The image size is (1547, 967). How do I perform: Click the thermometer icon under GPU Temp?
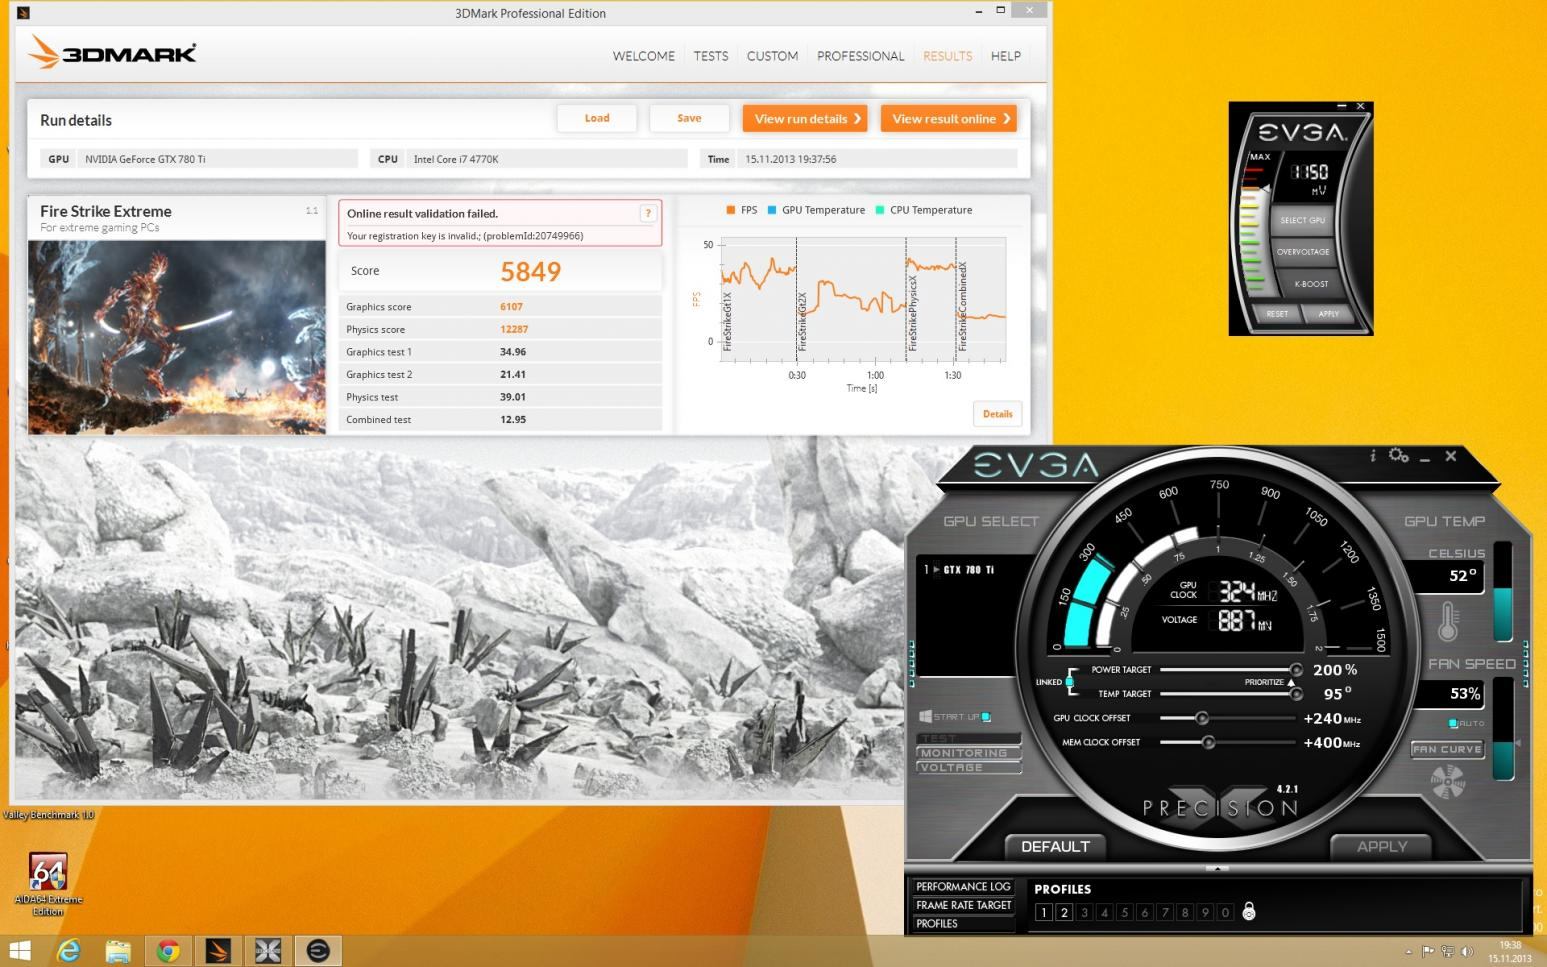point(1448,621)
